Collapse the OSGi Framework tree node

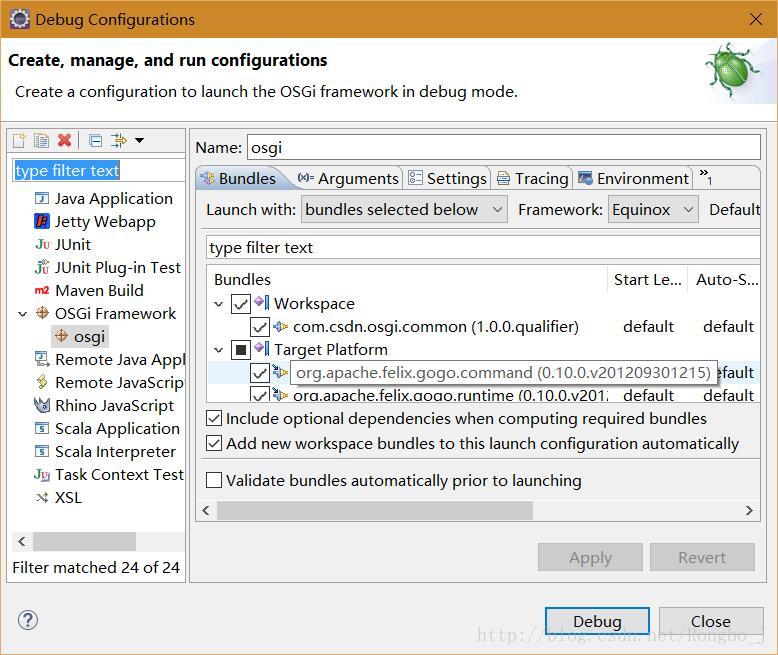(23, 314)
